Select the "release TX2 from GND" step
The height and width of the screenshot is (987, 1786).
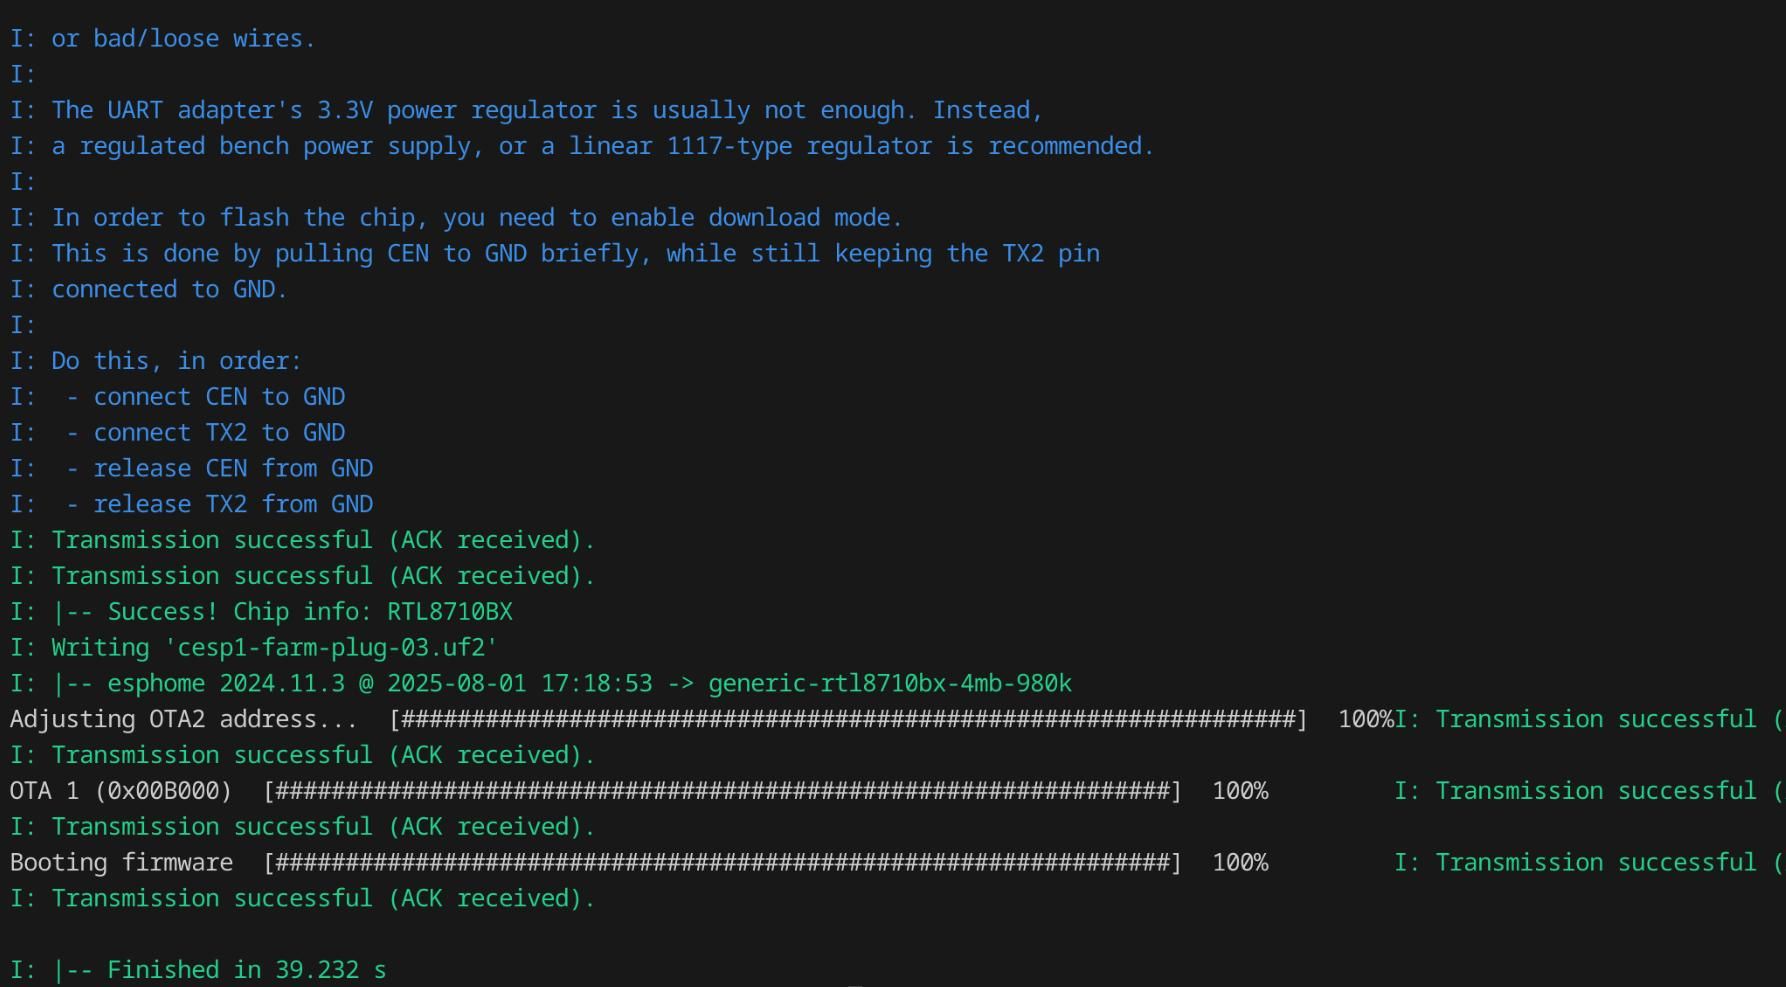click(x=233, y=505)
